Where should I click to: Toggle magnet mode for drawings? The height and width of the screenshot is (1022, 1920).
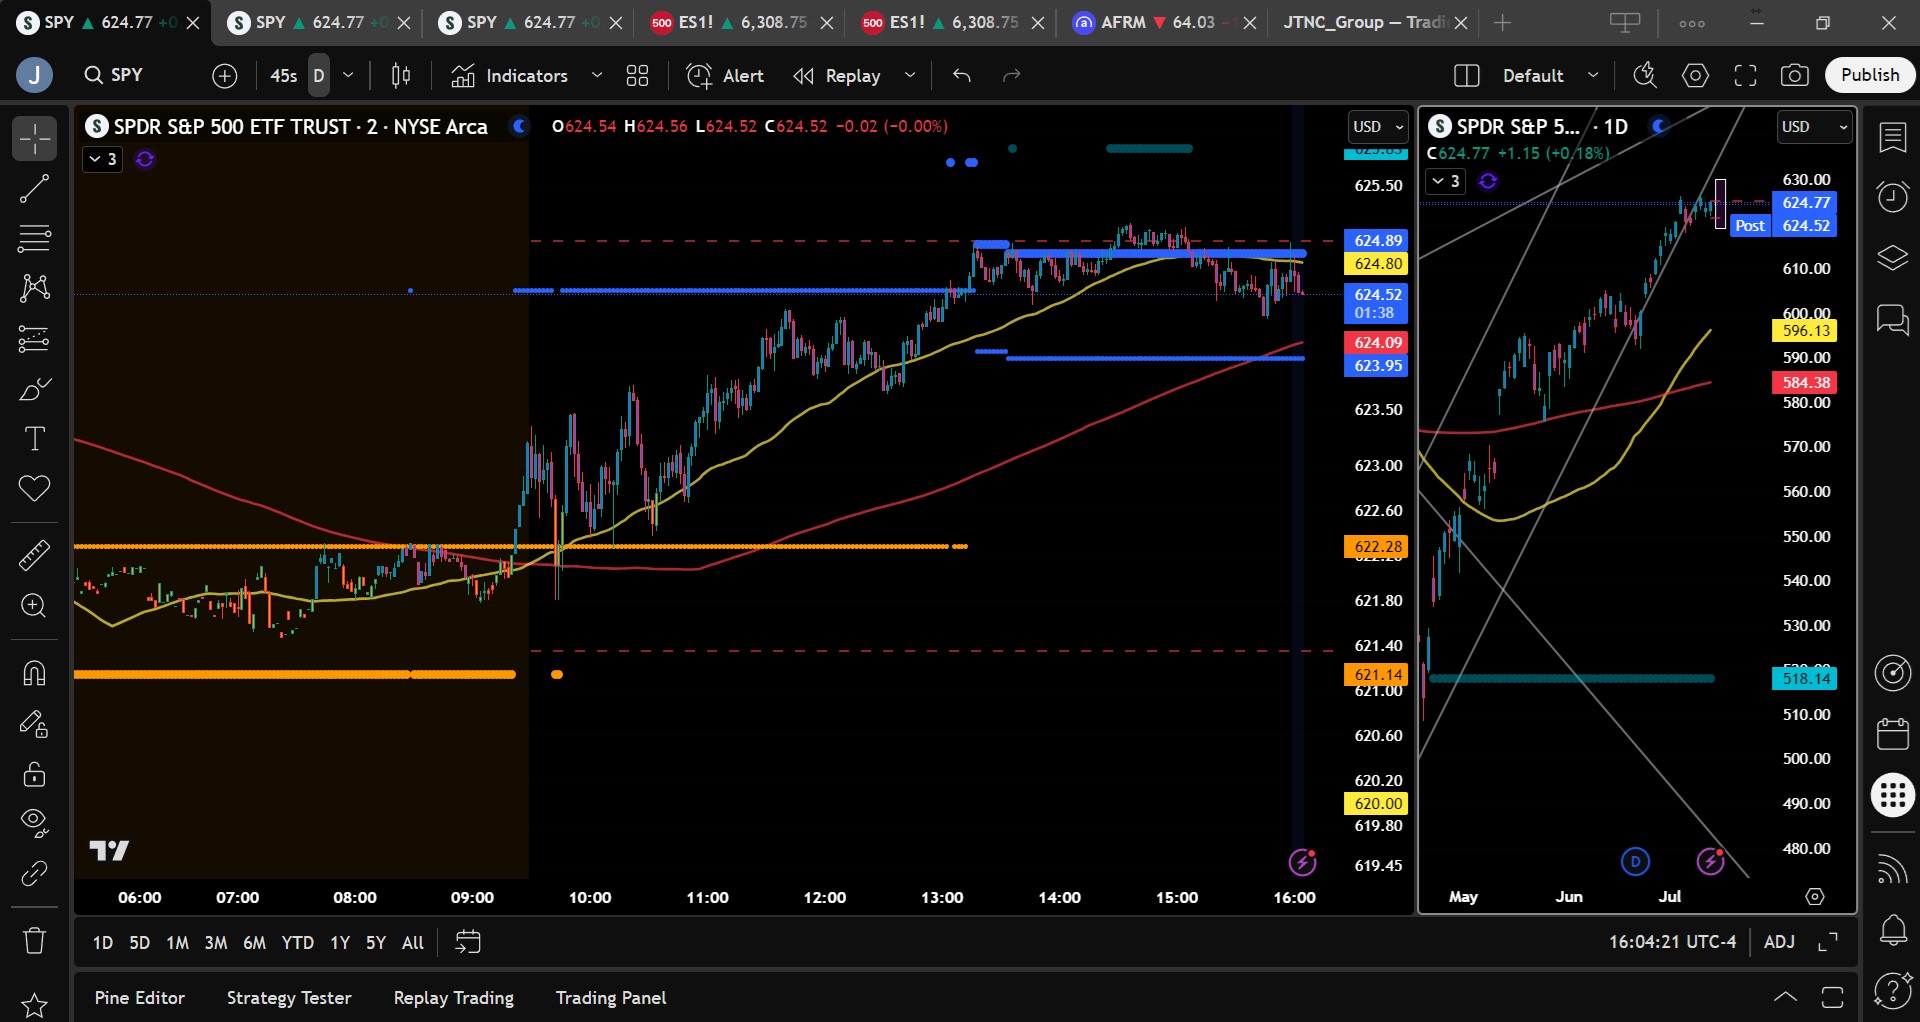pos(34,673)
